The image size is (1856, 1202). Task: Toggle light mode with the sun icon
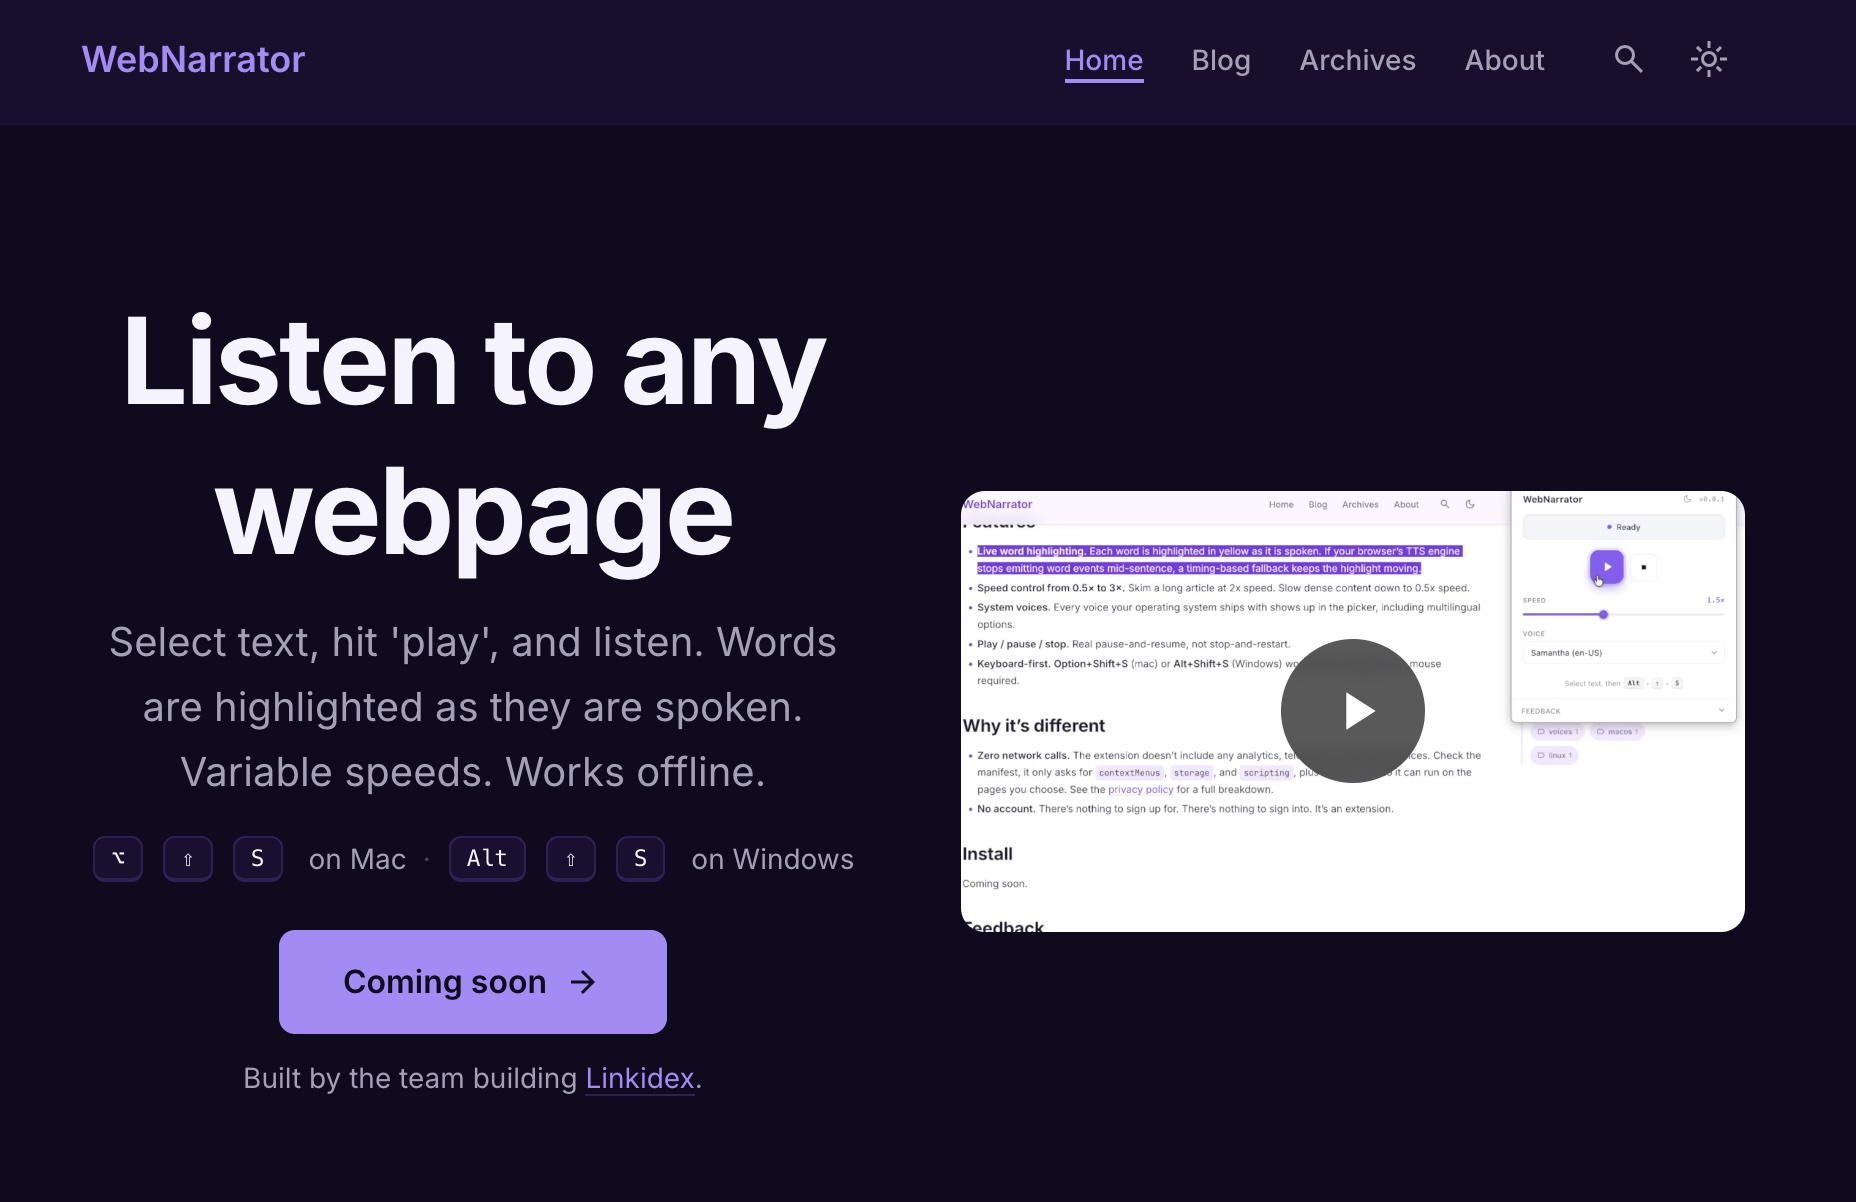pos(1708,59)
